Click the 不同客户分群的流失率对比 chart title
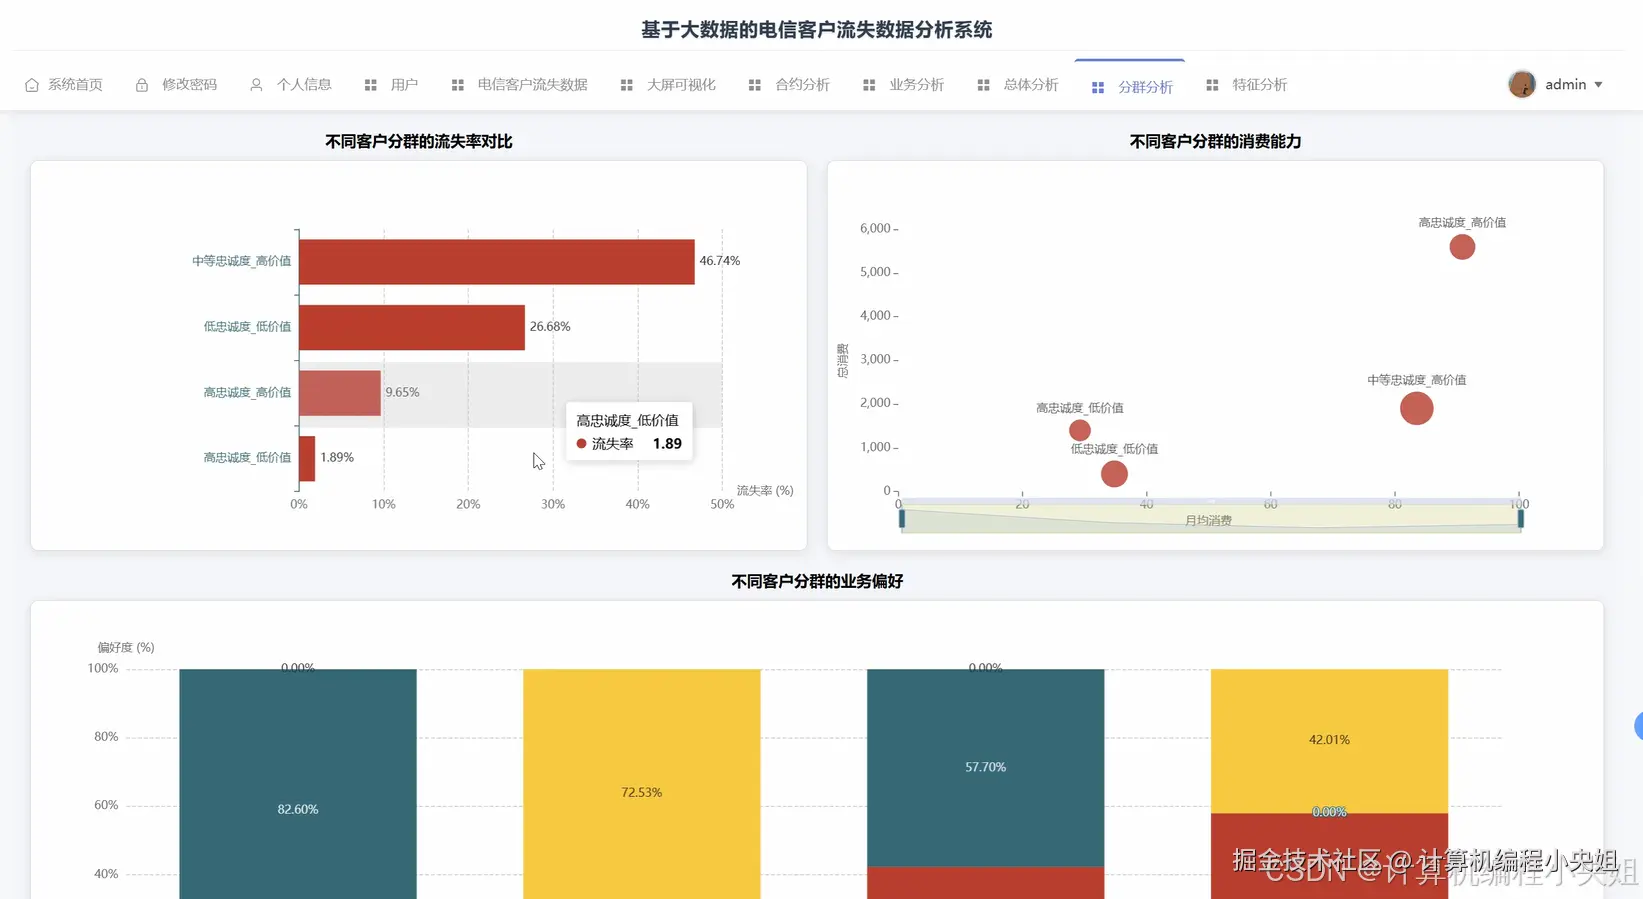This screenshot has height=899, width=1643. (419, 142)
